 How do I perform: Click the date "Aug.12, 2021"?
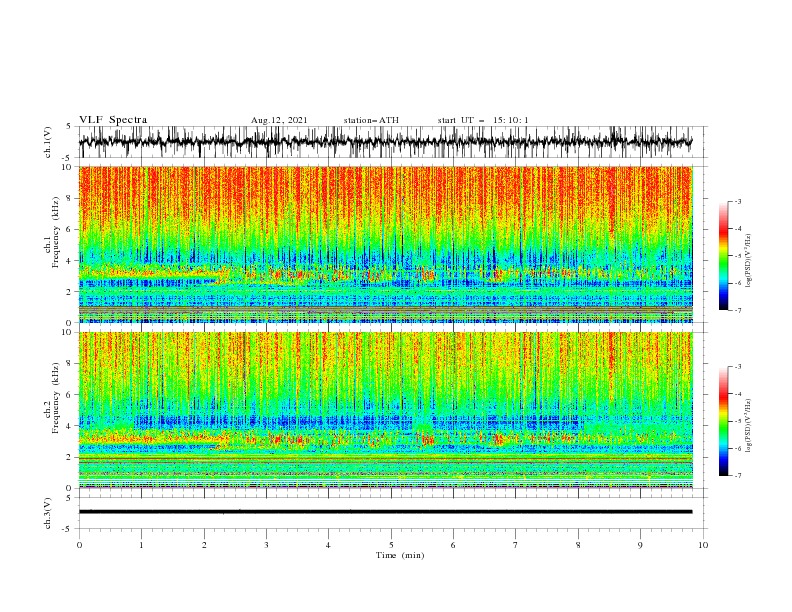coord(279,120)
